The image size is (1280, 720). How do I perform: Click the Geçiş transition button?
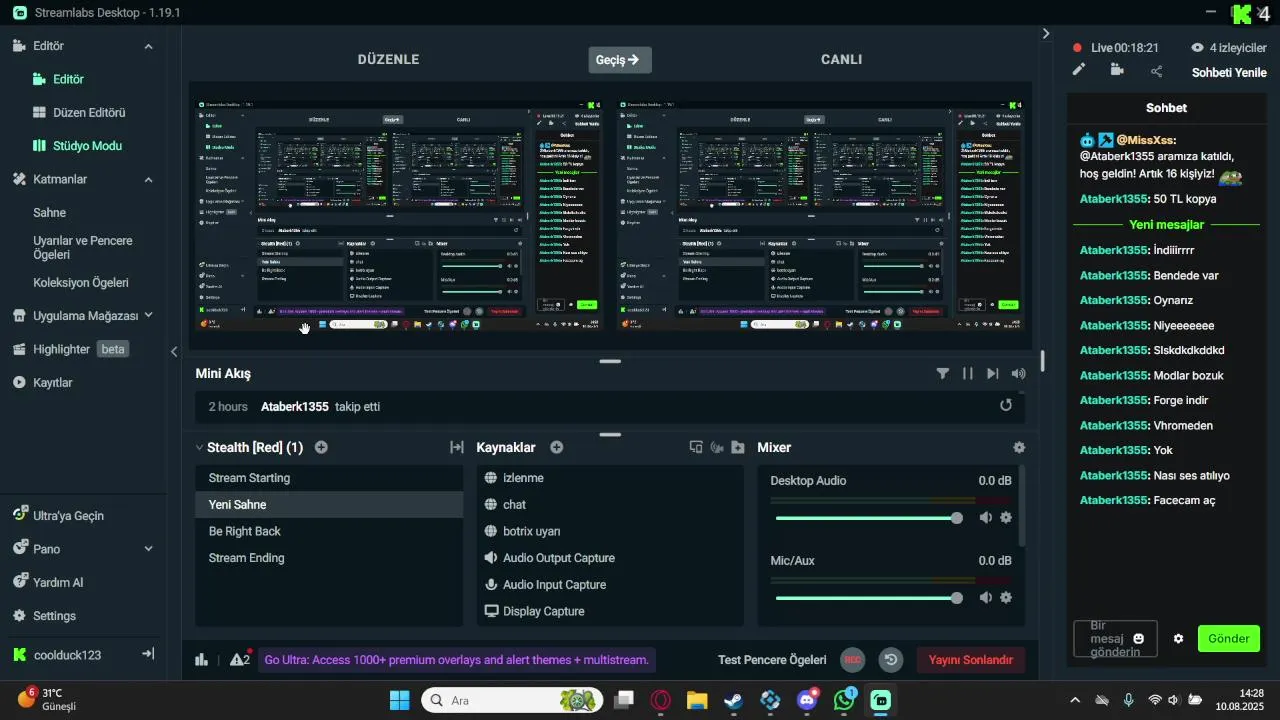(620, 60)
